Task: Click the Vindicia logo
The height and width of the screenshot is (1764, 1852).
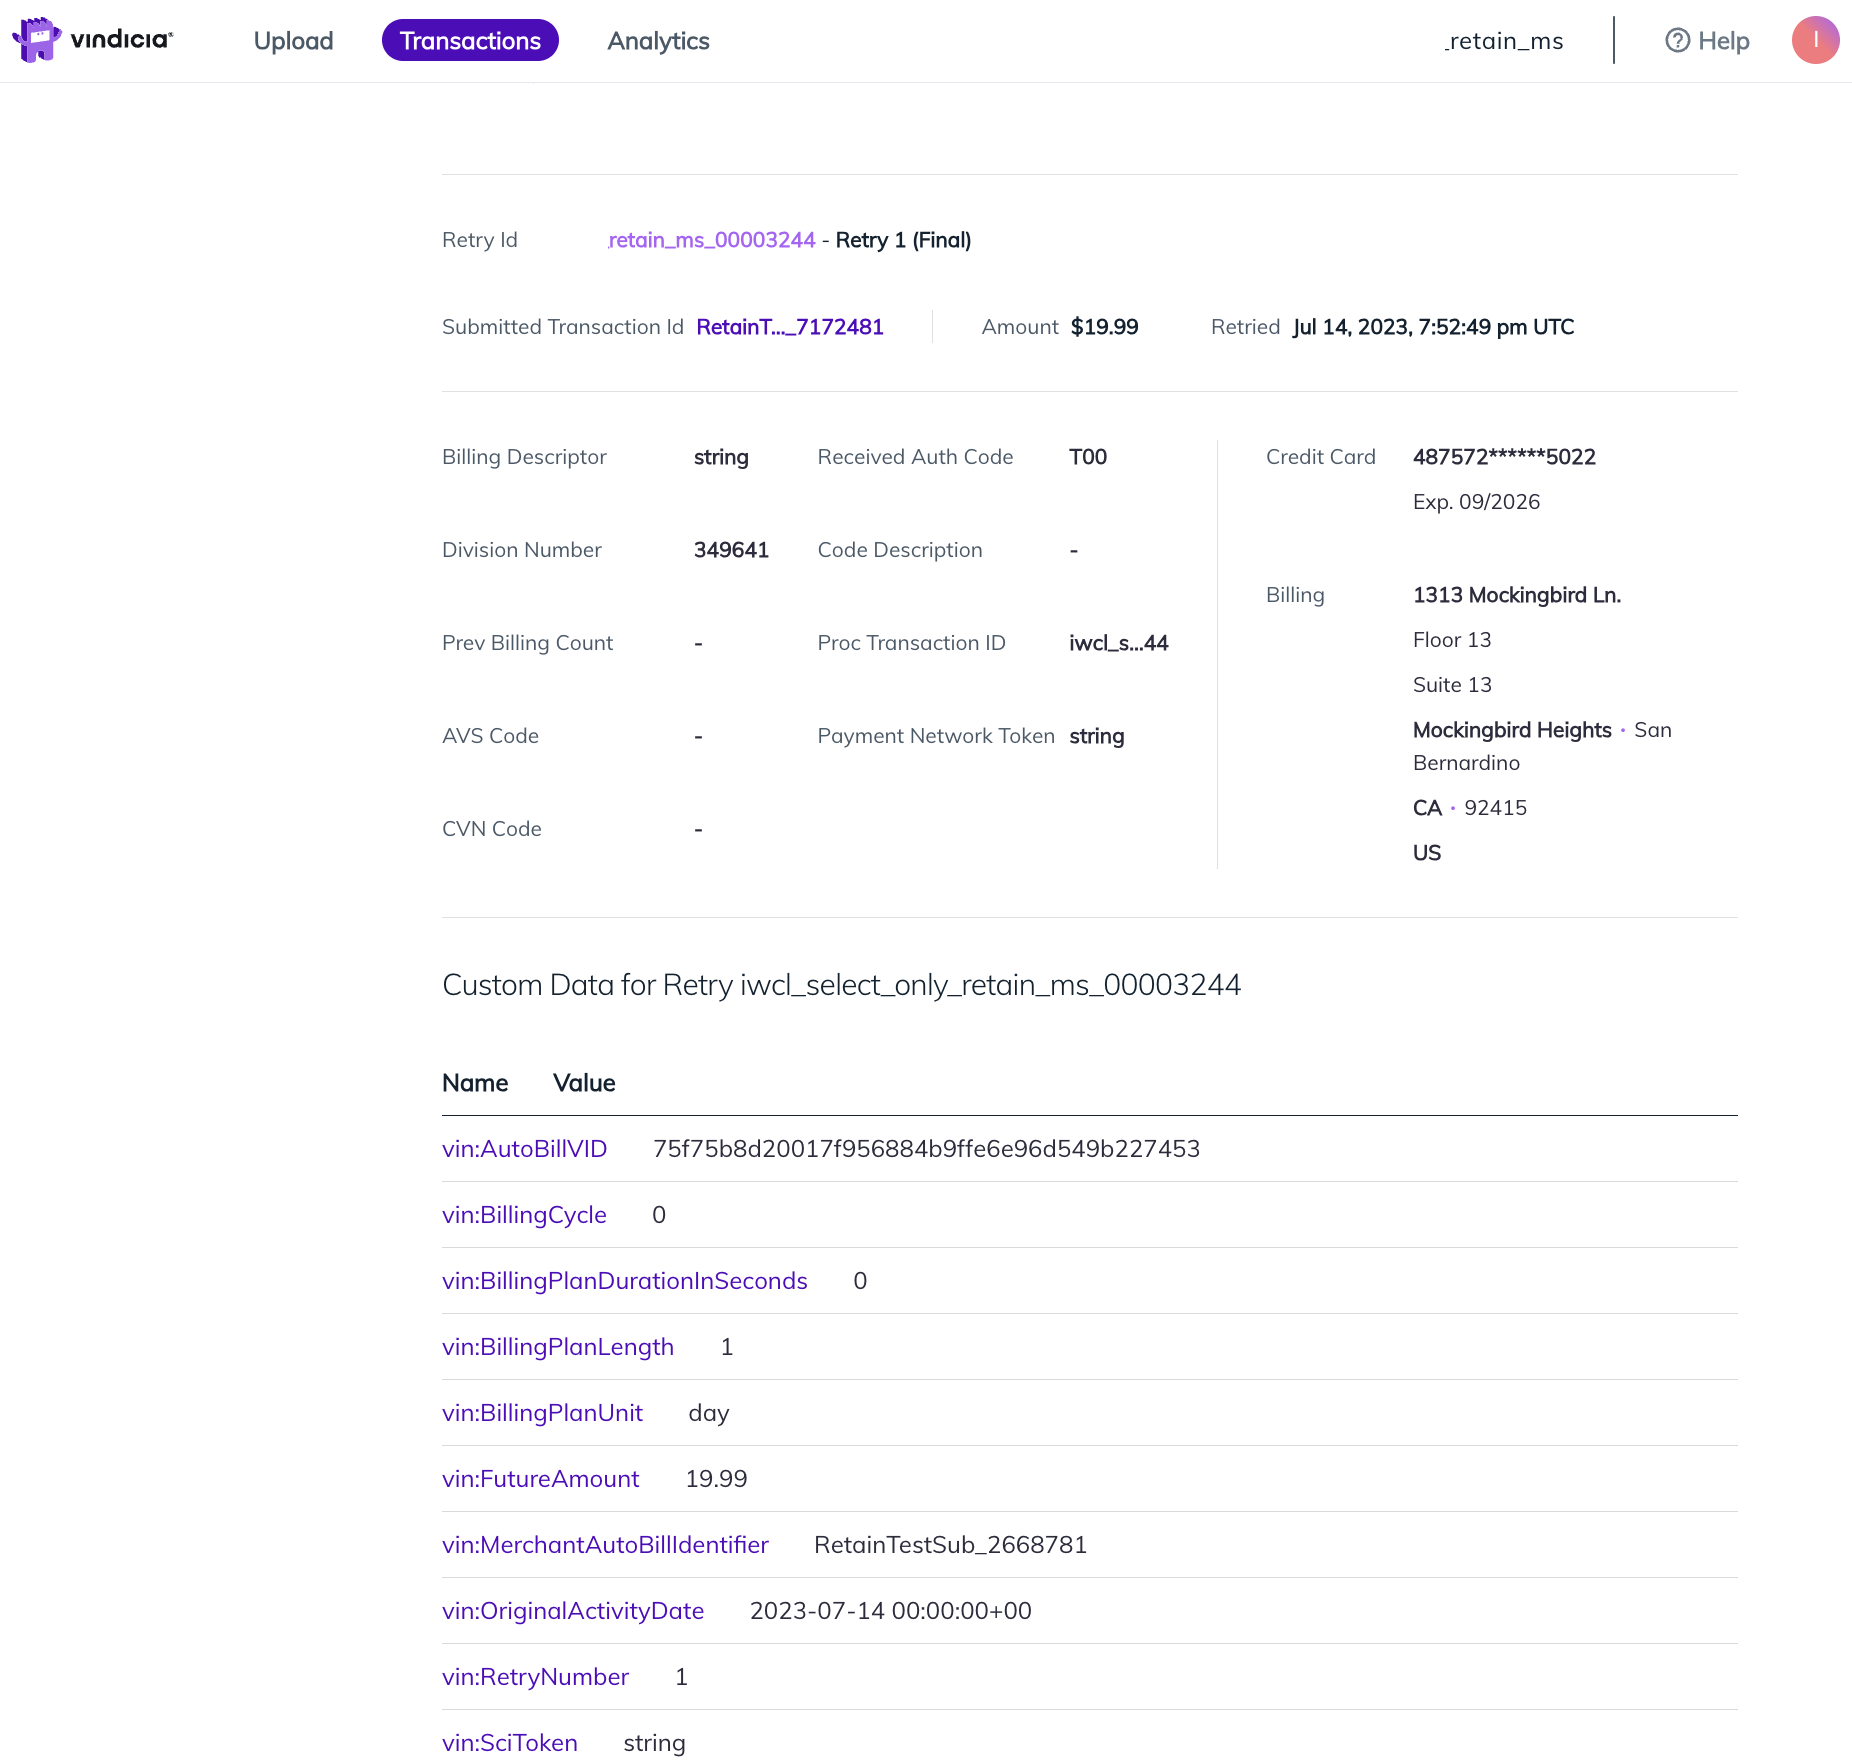Action: (92, 40)
